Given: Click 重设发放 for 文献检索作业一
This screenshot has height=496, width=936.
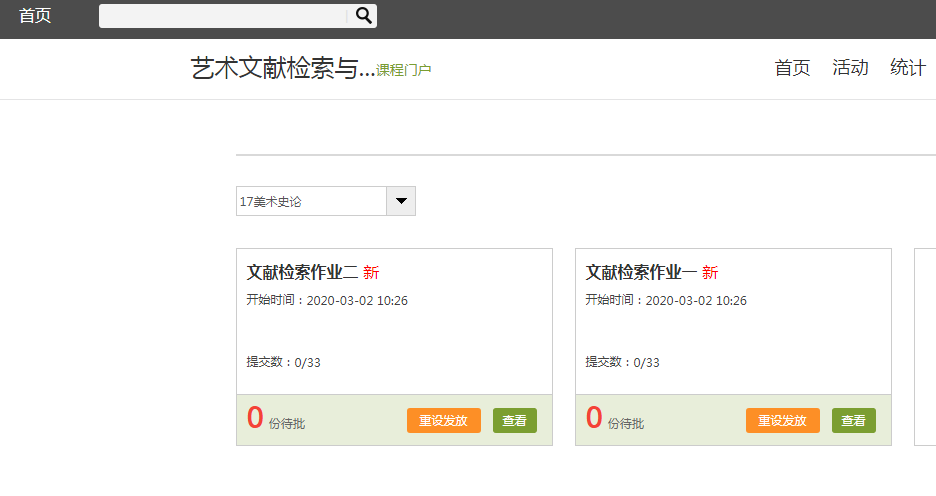Looking at the screenshot, I should pyautogui.click(x=782, y=421).
